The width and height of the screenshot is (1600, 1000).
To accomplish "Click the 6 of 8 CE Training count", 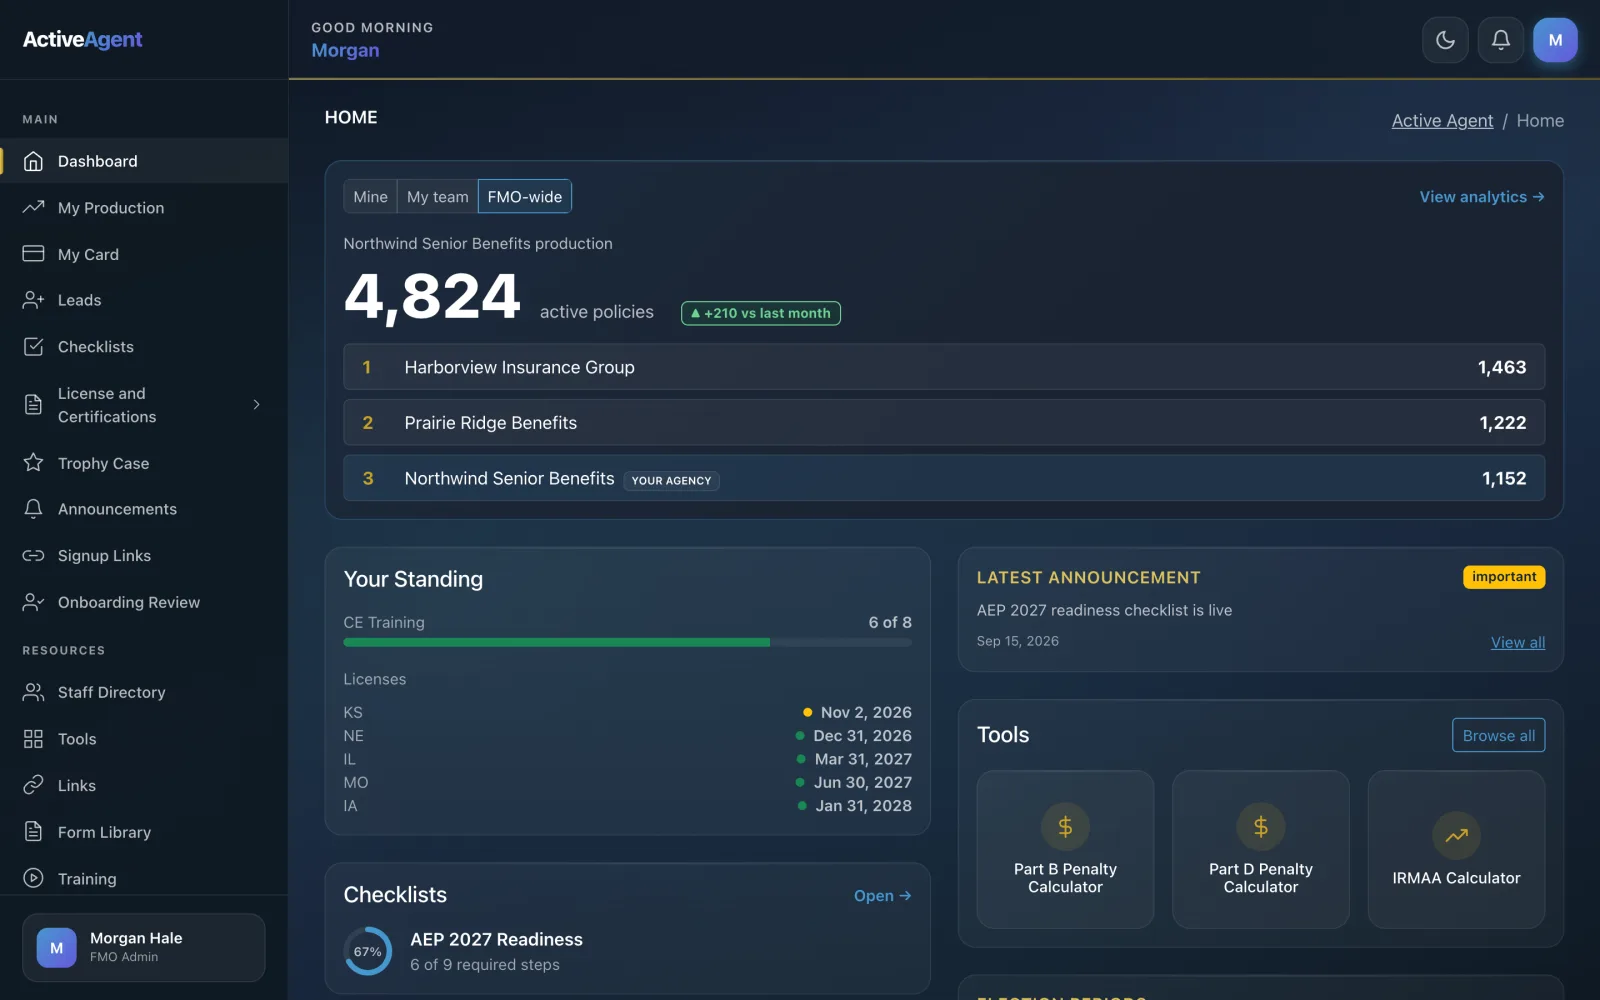I will tap(890, 622).
